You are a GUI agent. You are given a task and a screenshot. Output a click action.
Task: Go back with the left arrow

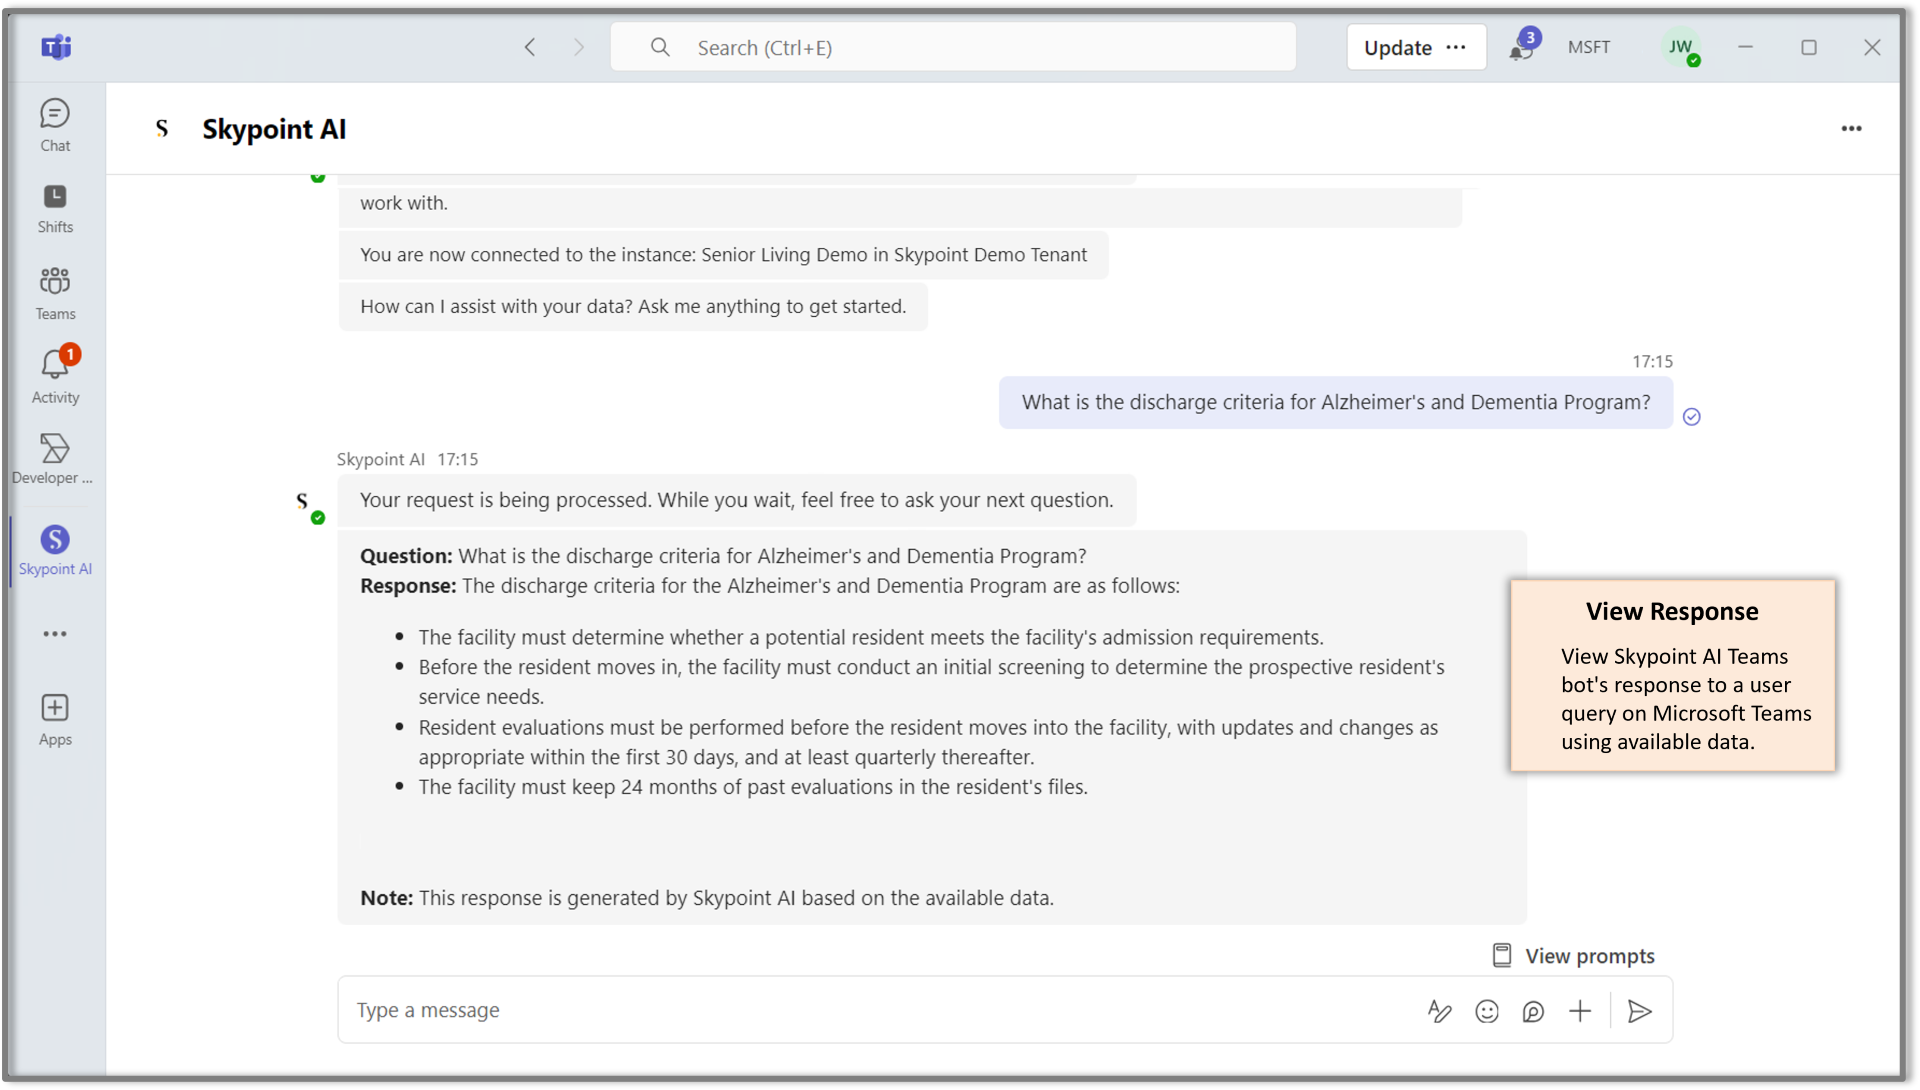(x=530, y=47)
